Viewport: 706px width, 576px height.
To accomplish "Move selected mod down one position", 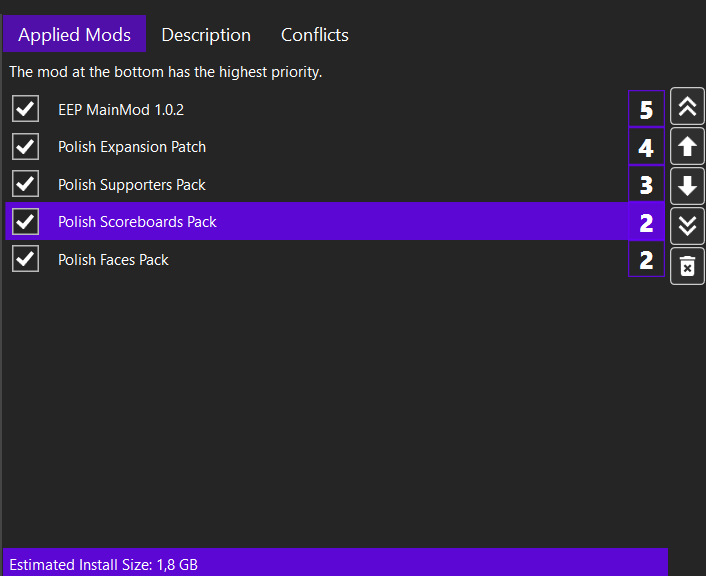I will click(x=687, y=186).
